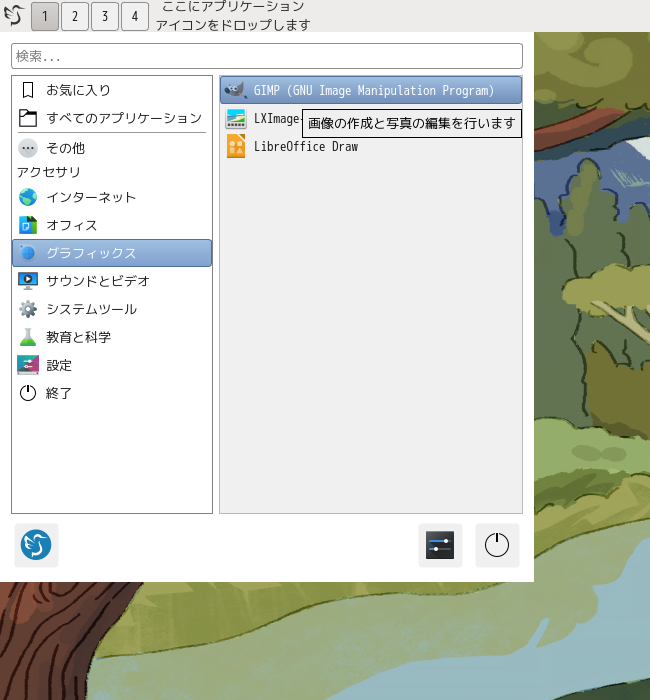
Task: Launch LibreOffice Draw
Action: tap(371, 146)
